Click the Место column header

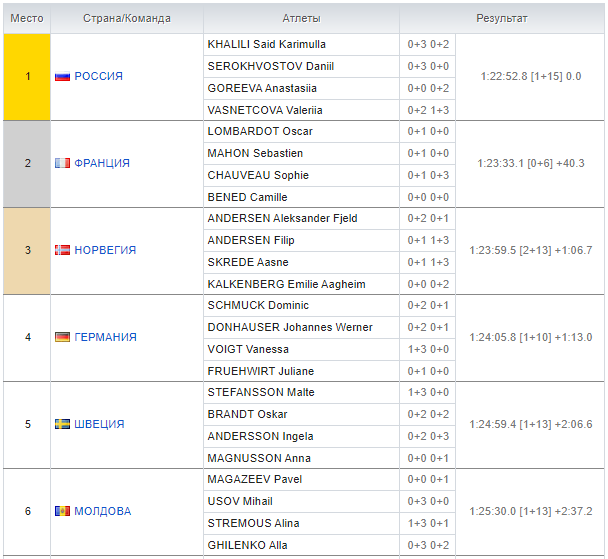tap(27, 19)
